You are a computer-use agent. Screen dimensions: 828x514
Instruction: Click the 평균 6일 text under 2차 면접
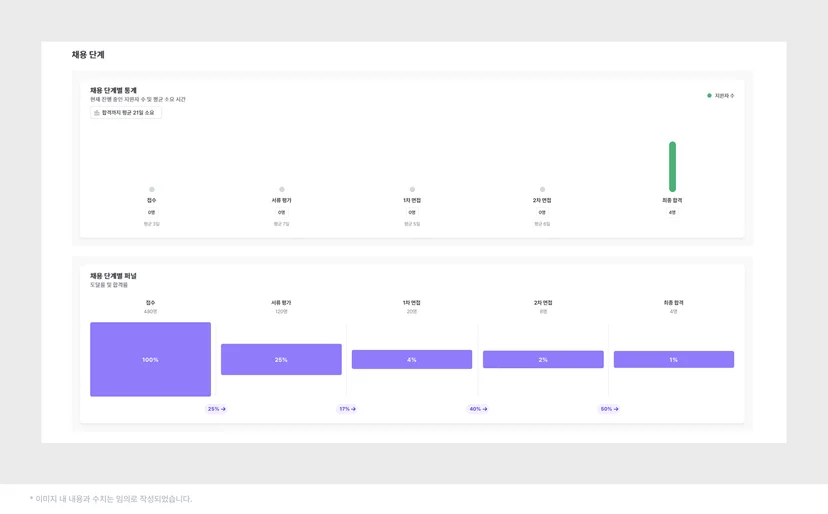[x=542, y=224]
